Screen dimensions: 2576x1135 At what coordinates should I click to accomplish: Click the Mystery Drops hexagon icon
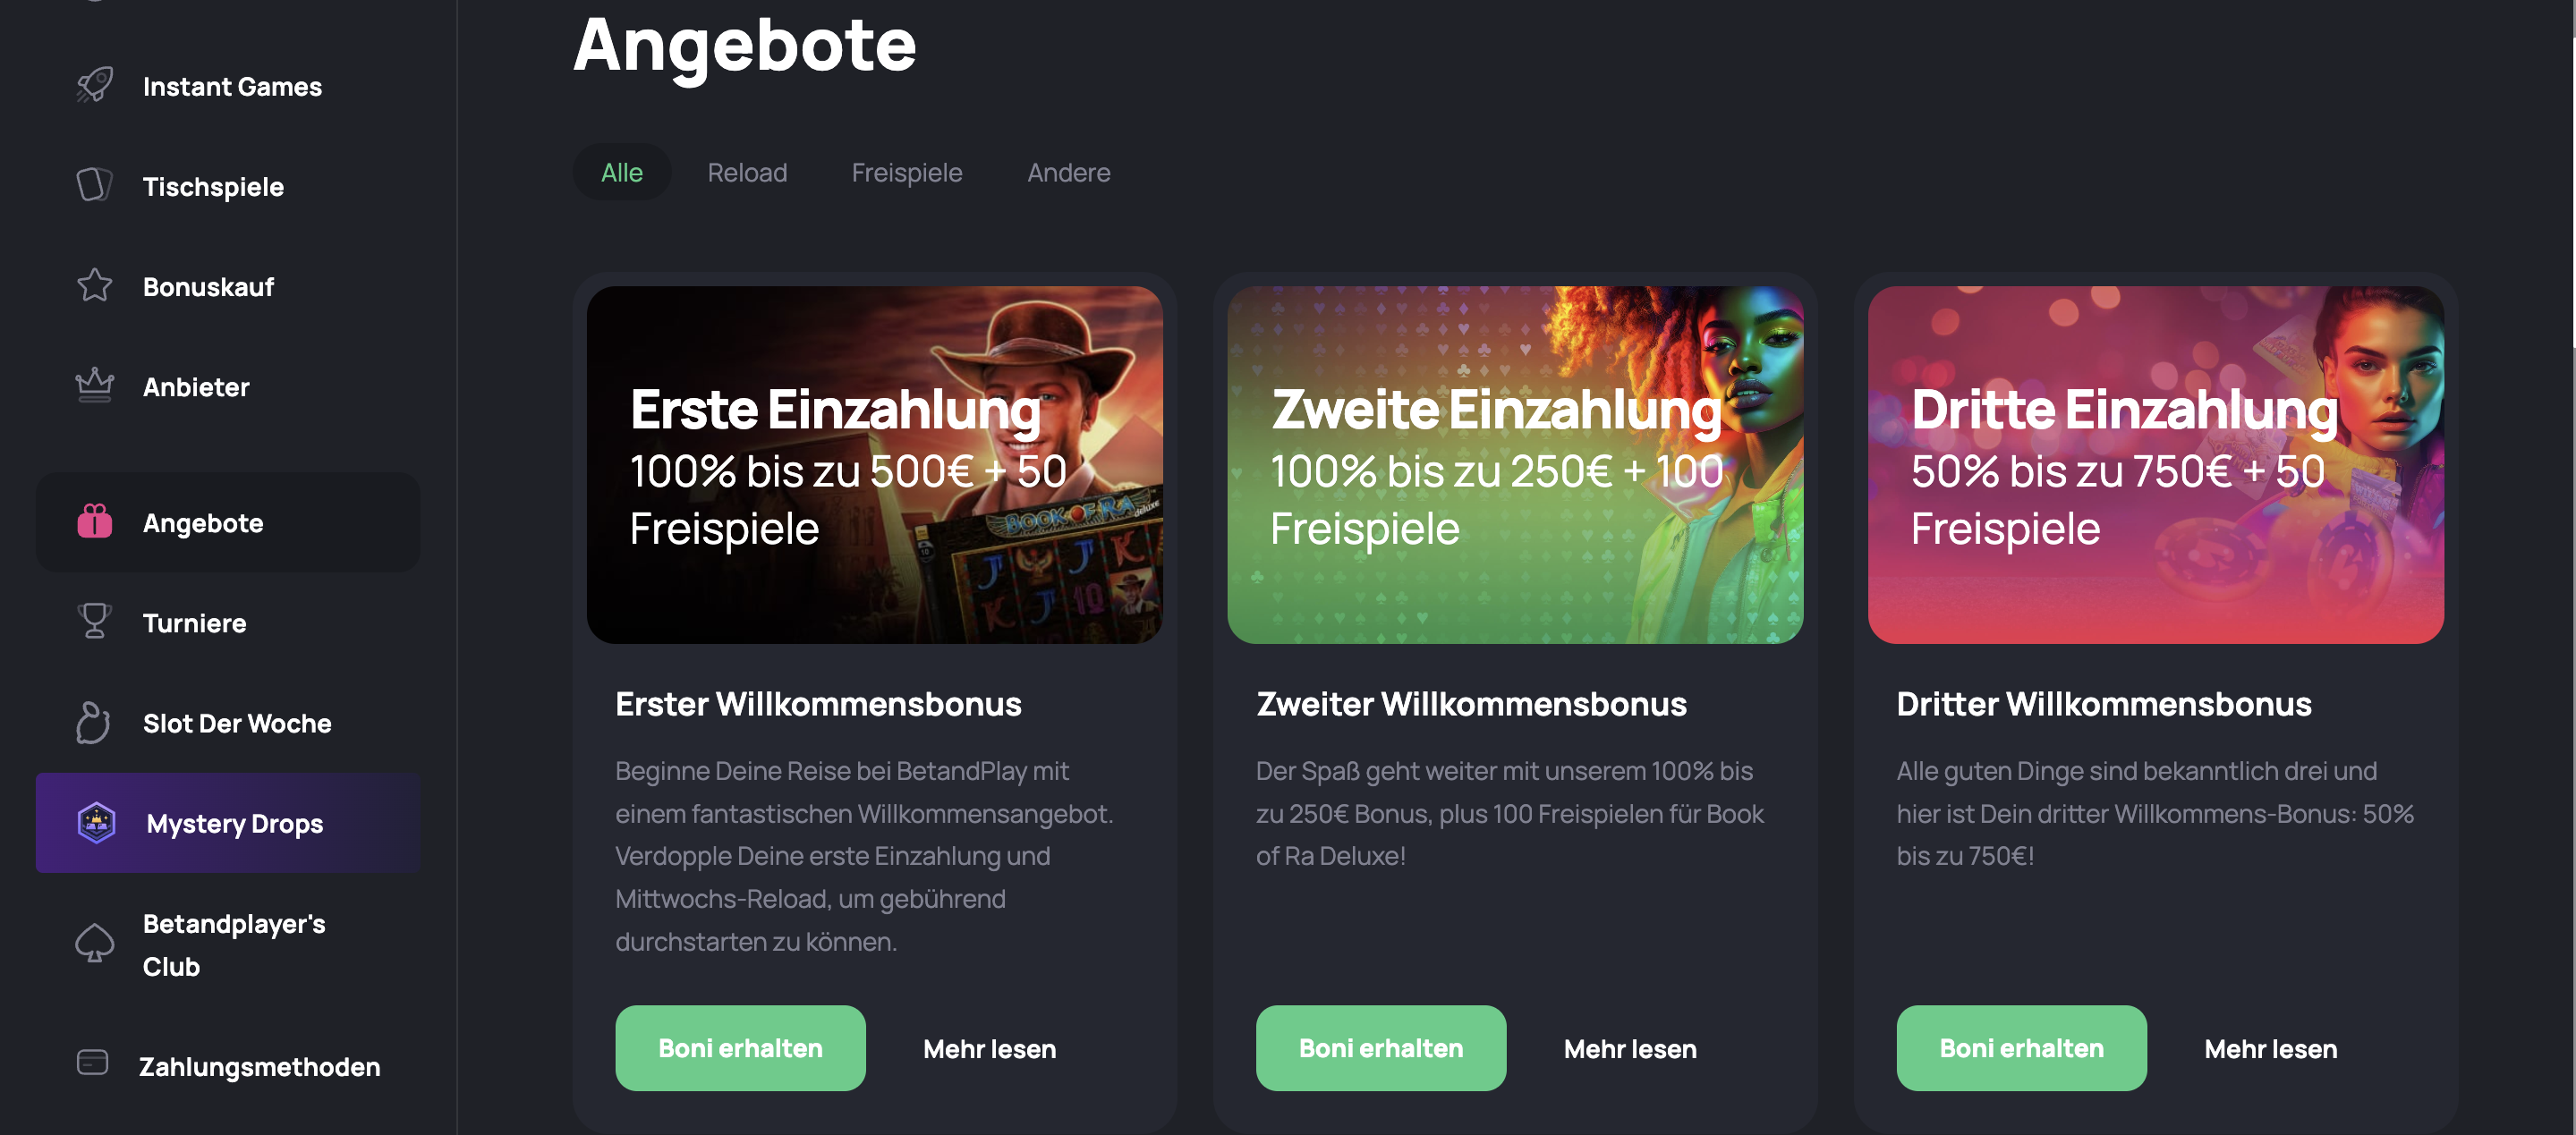[97, 822]
